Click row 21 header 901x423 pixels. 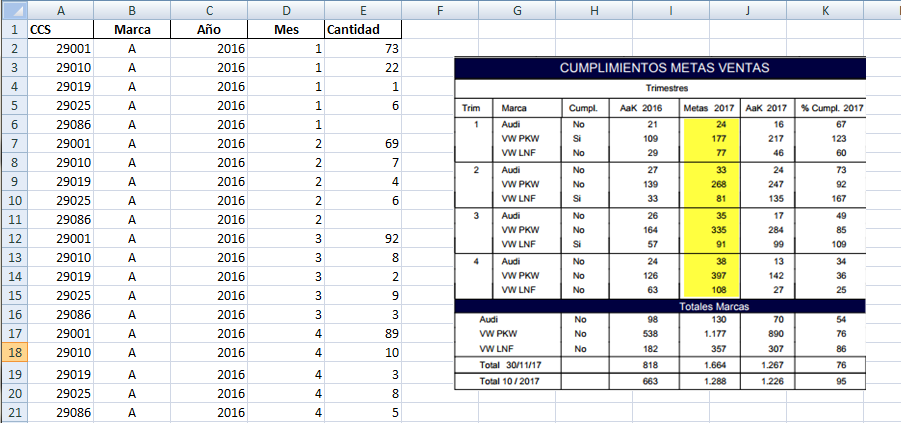point(12,412)
